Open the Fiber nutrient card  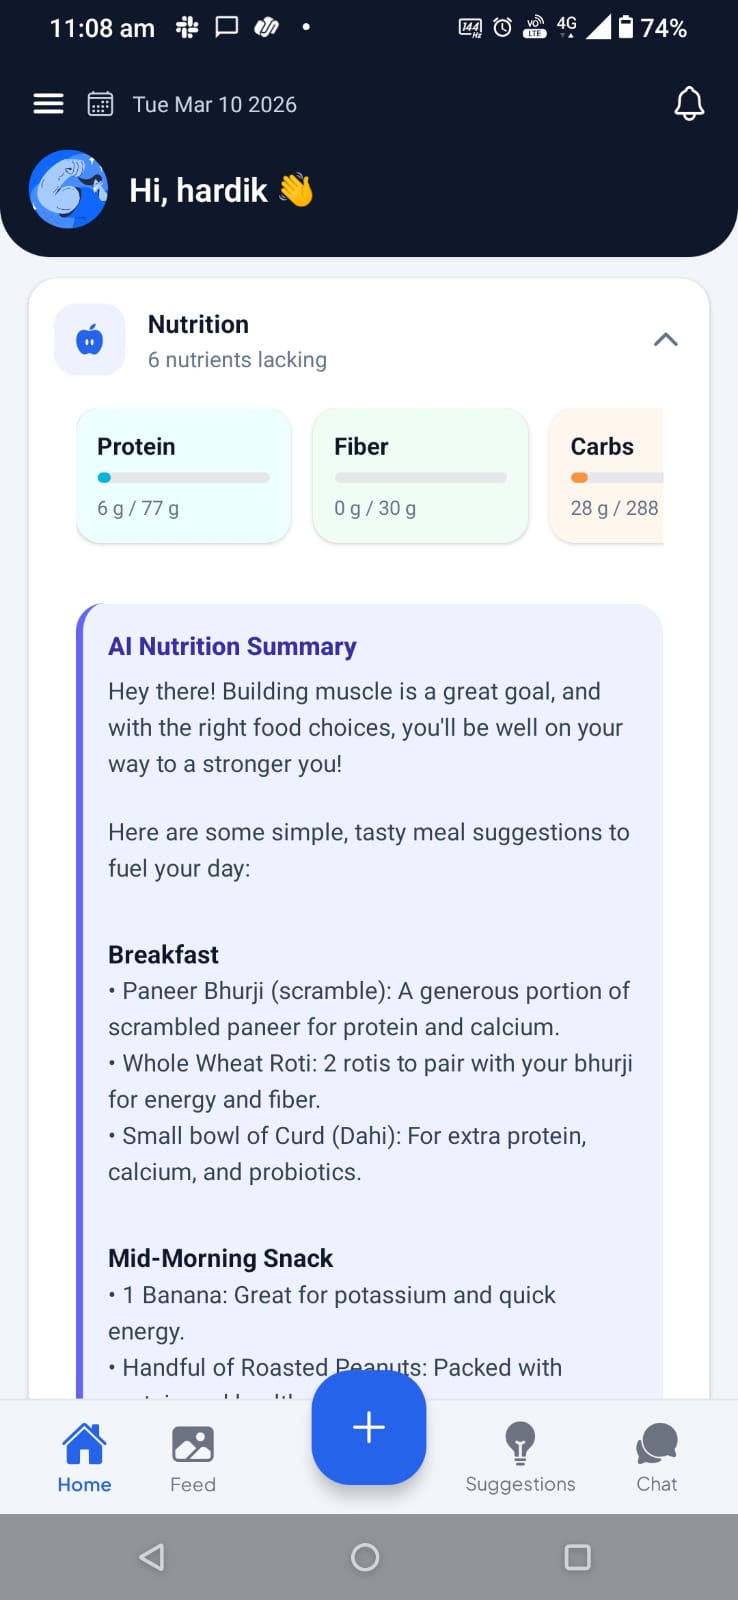click(x=420, y=476)
